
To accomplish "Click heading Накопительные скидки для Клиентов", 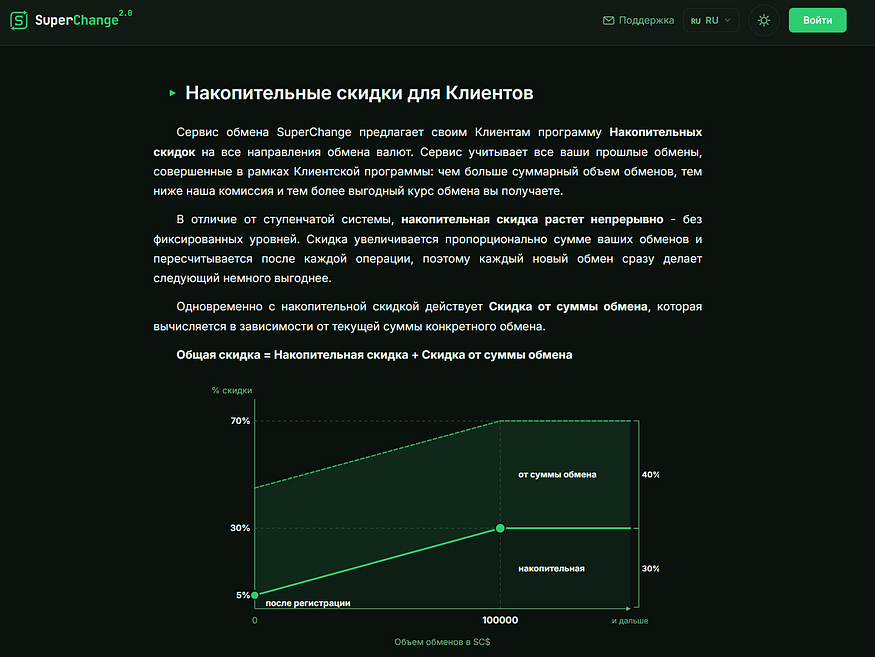I will point(359,93).
